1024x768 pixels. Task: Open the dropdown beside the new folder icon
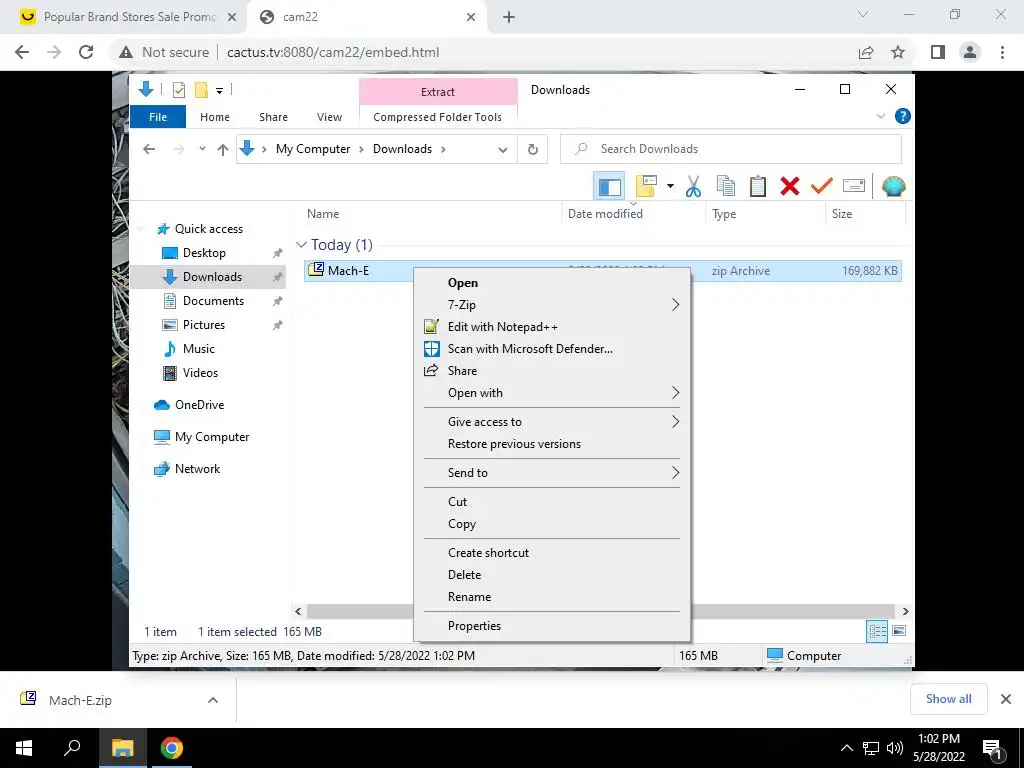[670, 186]
